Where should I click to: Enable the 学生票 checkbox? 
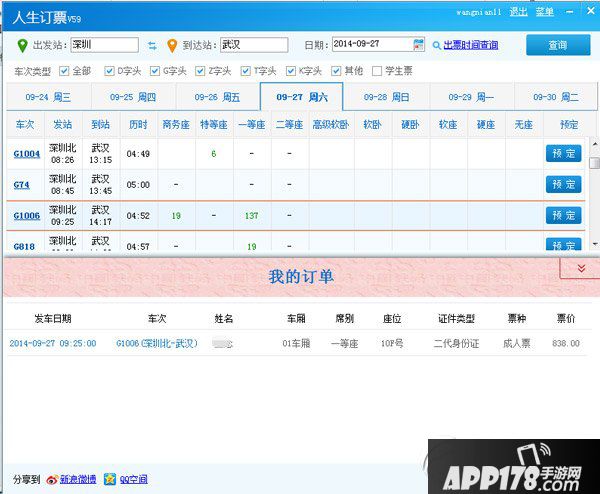click(377, 71)
